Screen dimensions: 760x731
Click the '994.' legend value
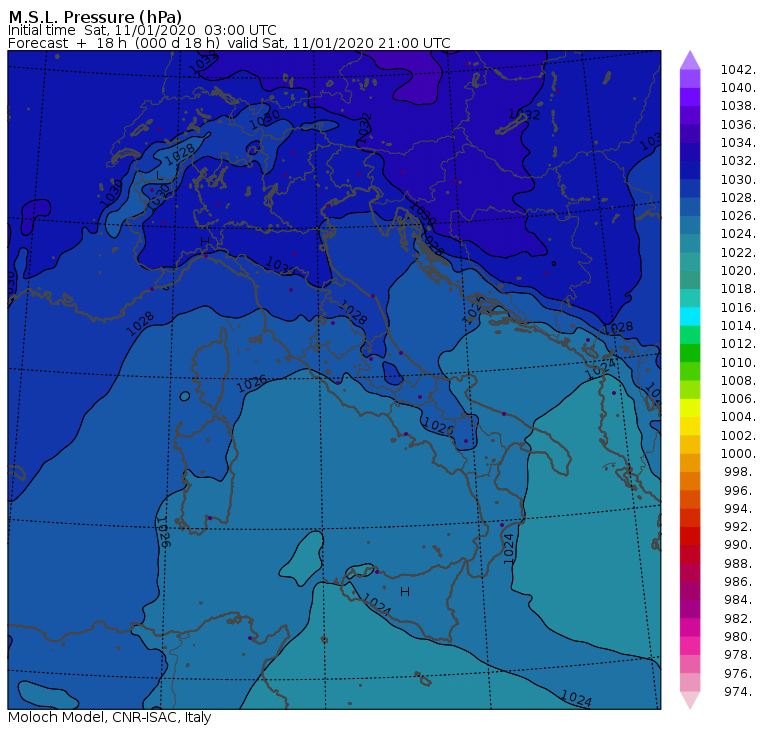(x=740, y=509)
